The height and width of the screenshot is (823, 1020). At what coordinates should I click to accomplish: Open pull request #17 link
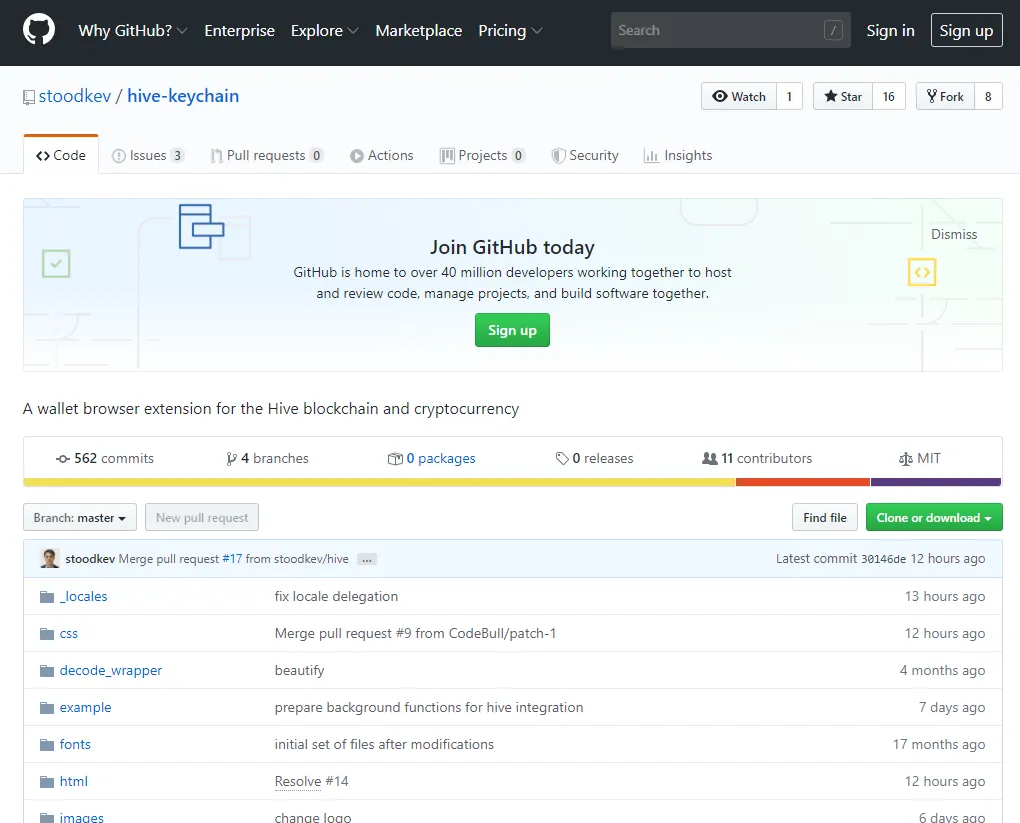(232, 559)
